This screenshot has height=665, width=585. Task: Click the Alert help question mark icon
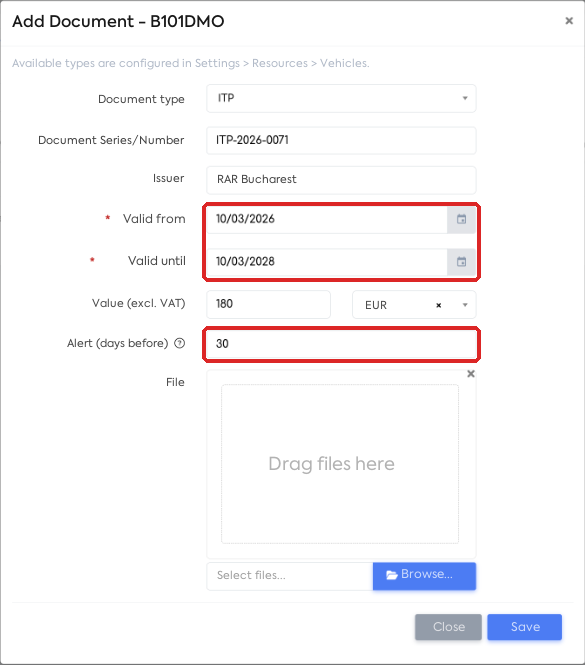(180, 343)
